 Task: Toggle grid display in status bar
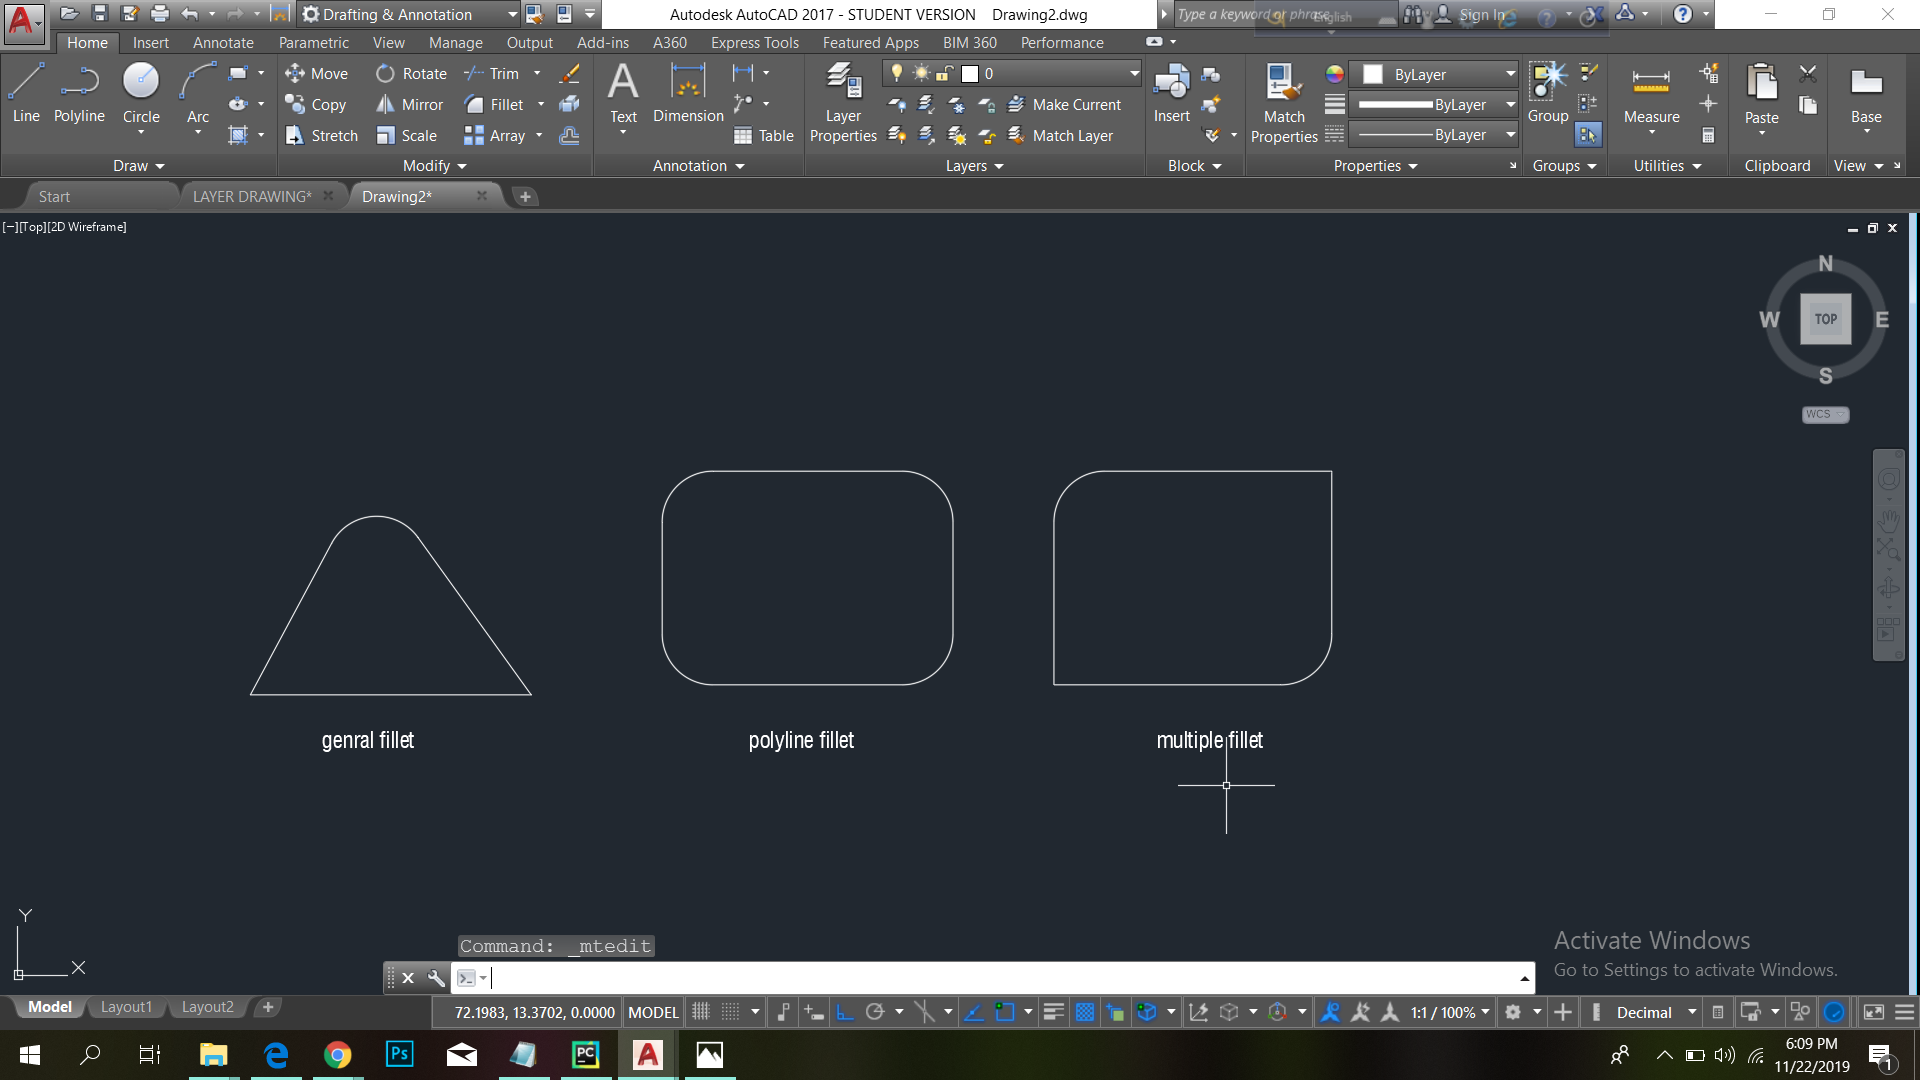(x=701, y=1012)
